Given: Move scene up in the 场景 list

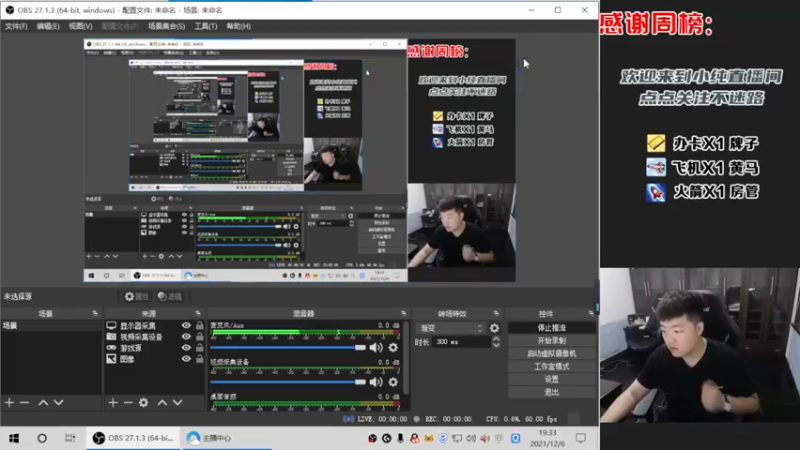Looking at the screenshot, I should tap(43, 403).
